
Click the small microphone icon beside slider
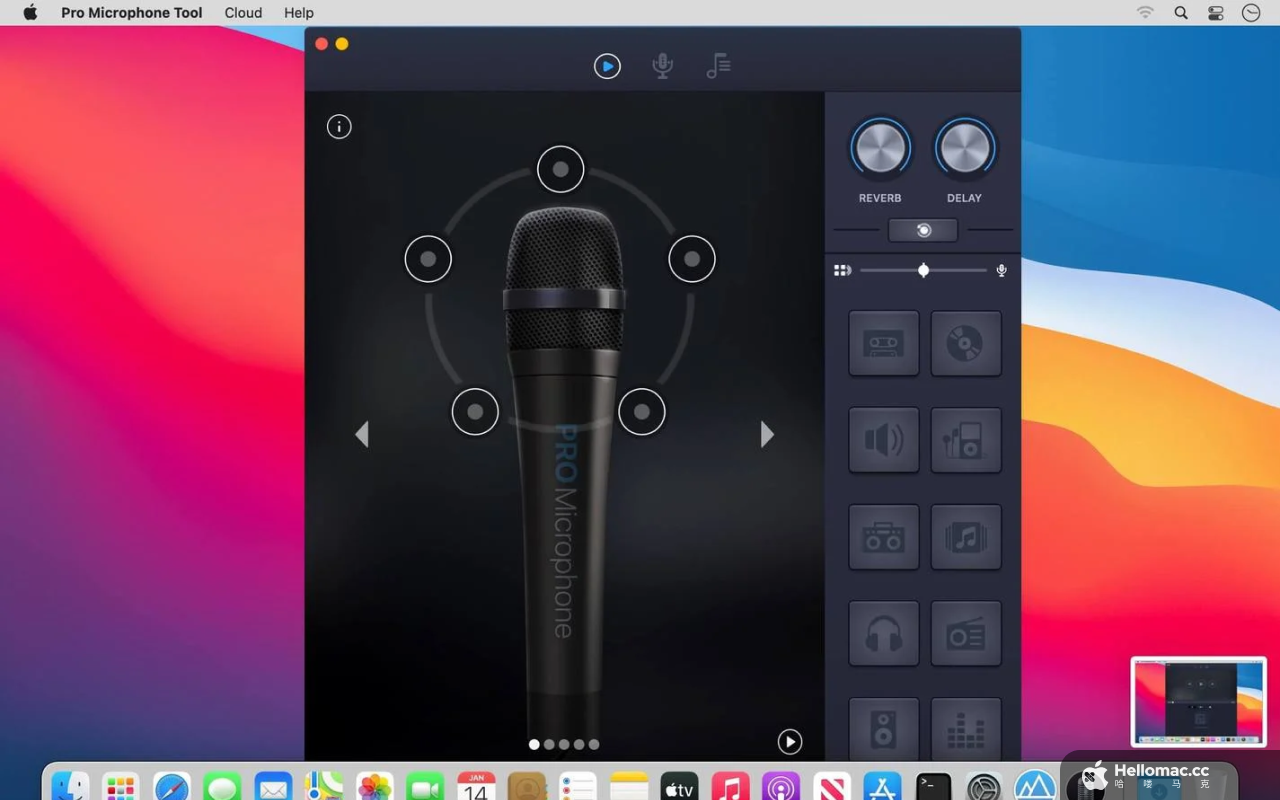point(1001,270)
